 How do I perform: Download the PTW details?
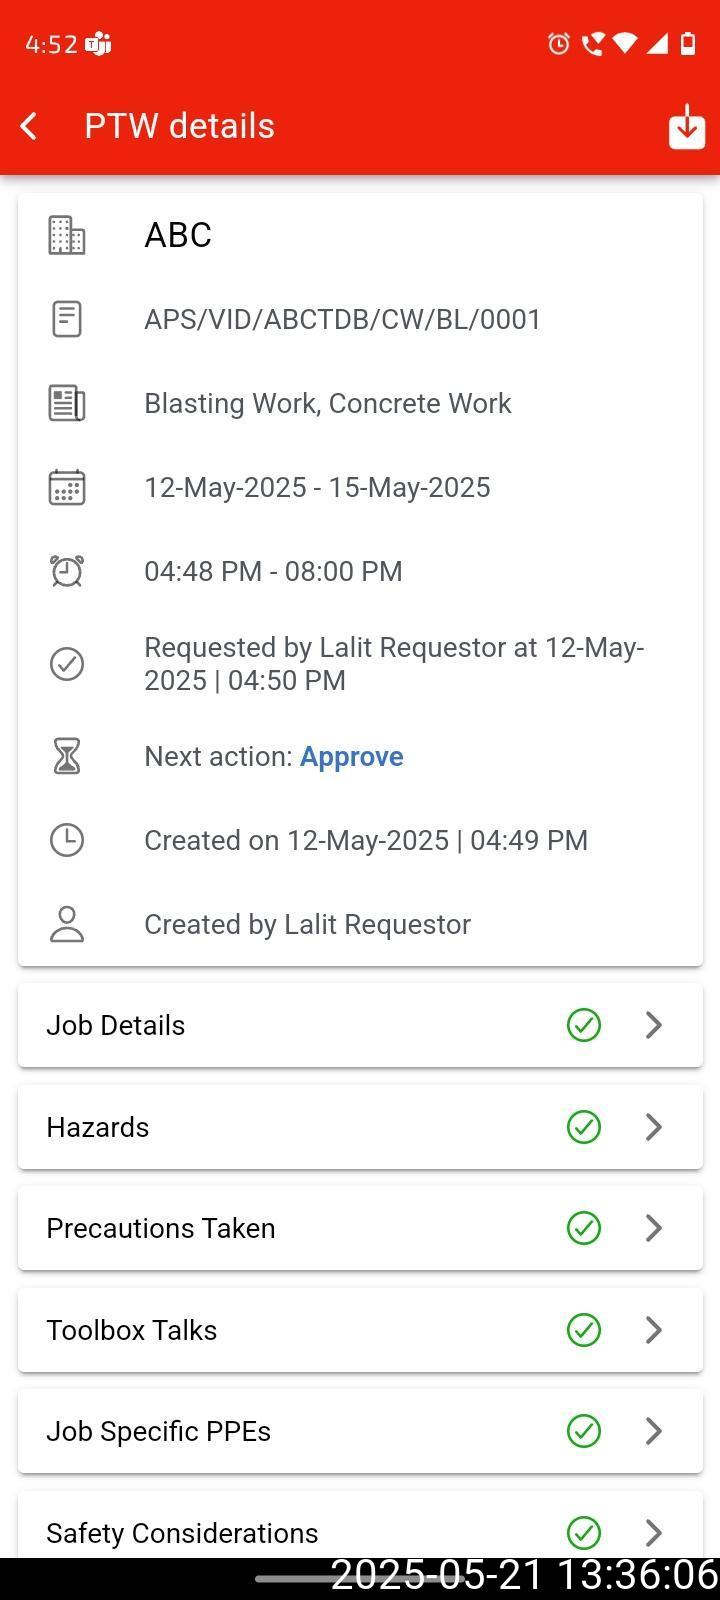pos(687,127)
